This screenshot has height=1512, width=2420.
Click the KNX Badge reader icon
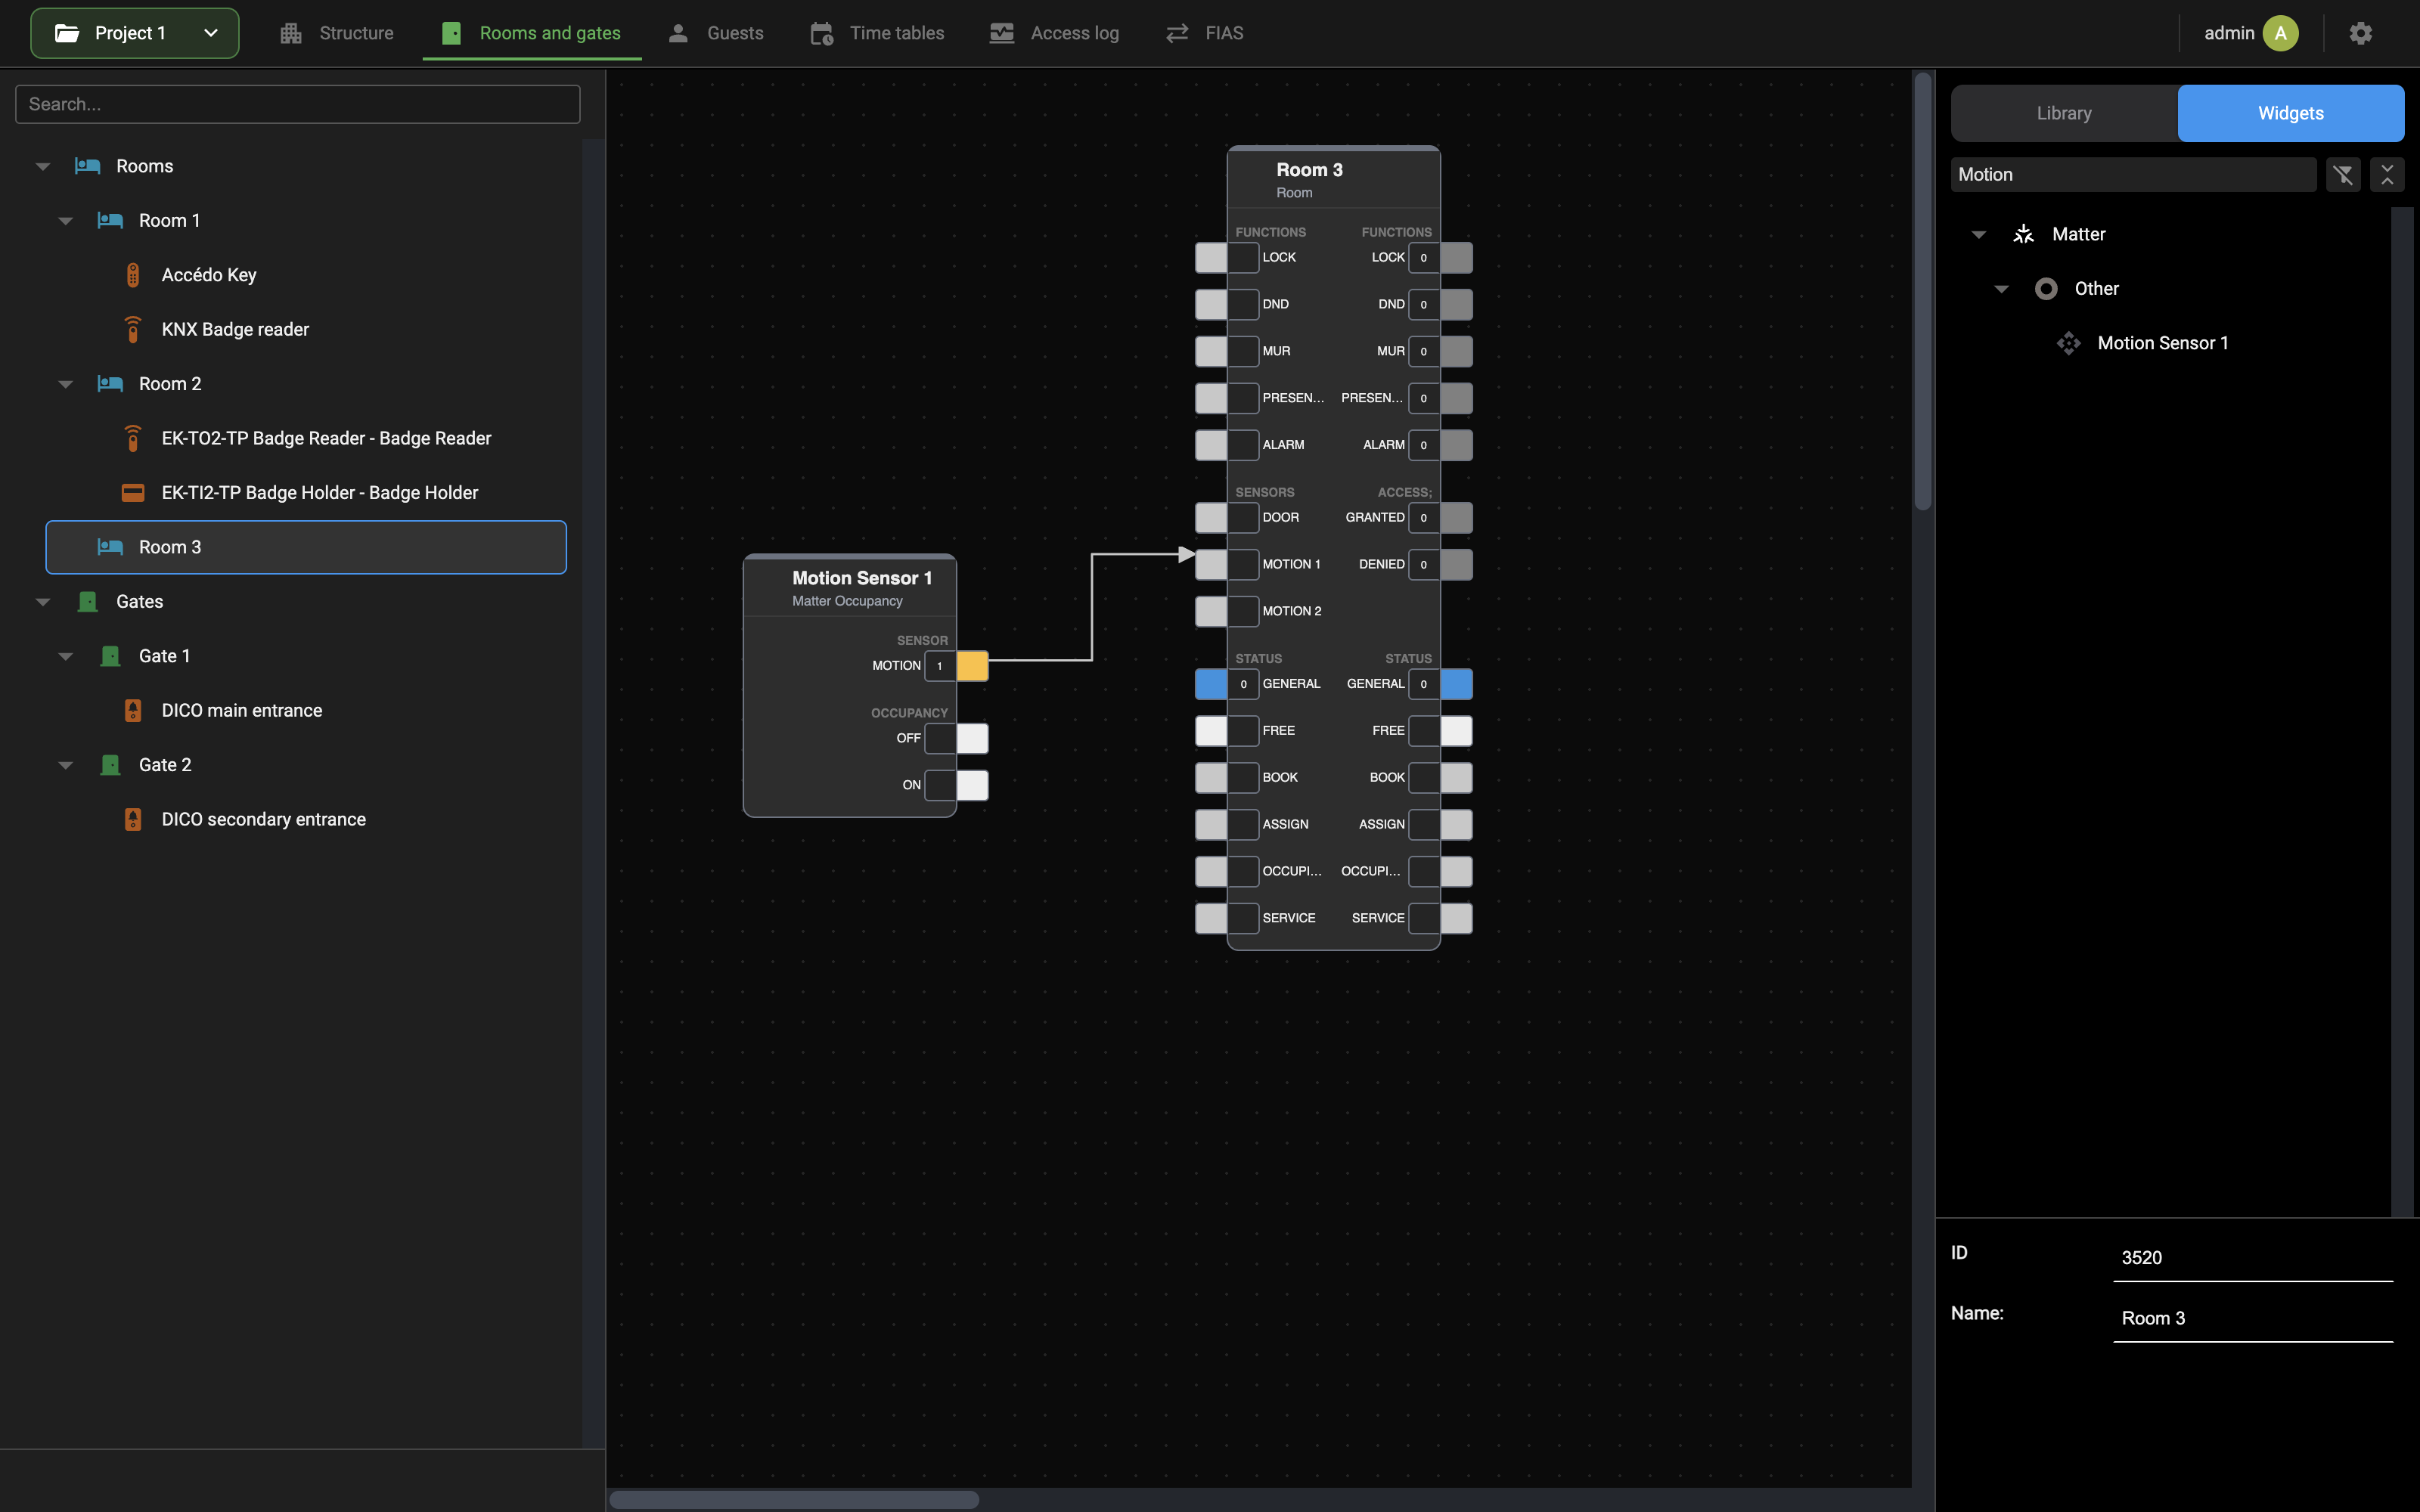[x=133, y=329]
